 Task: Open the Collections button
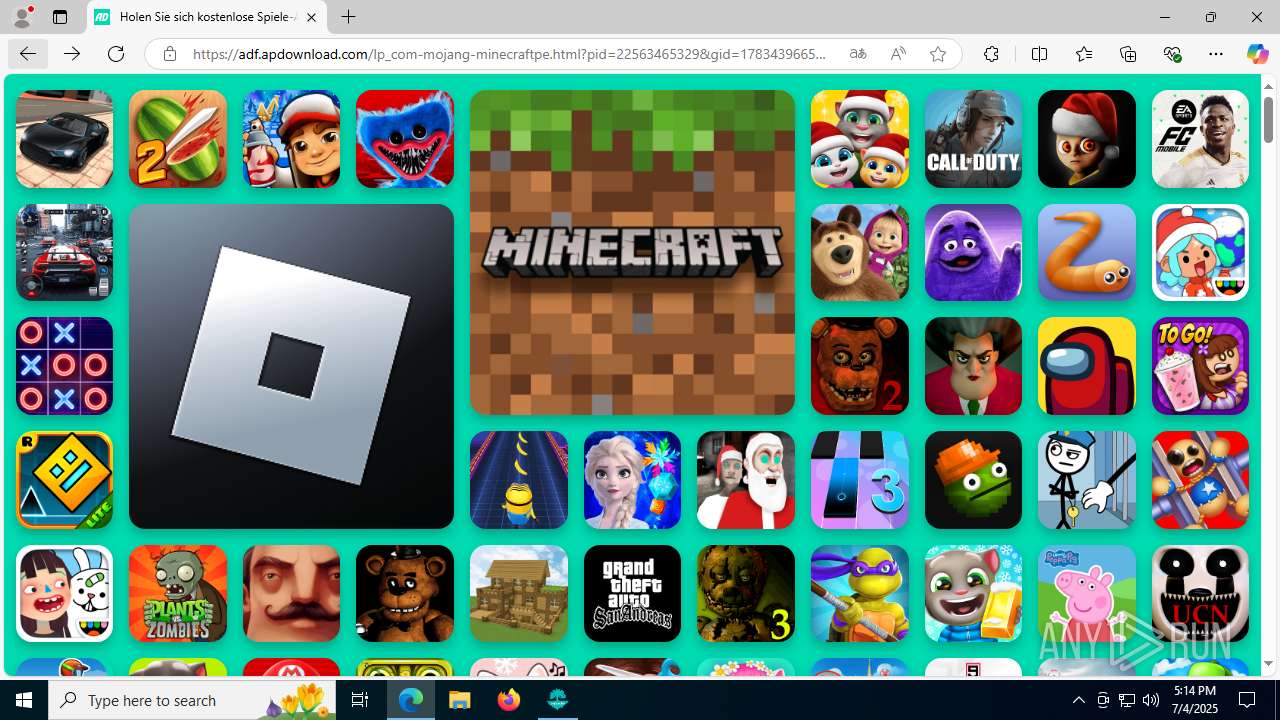(1128, 54)
